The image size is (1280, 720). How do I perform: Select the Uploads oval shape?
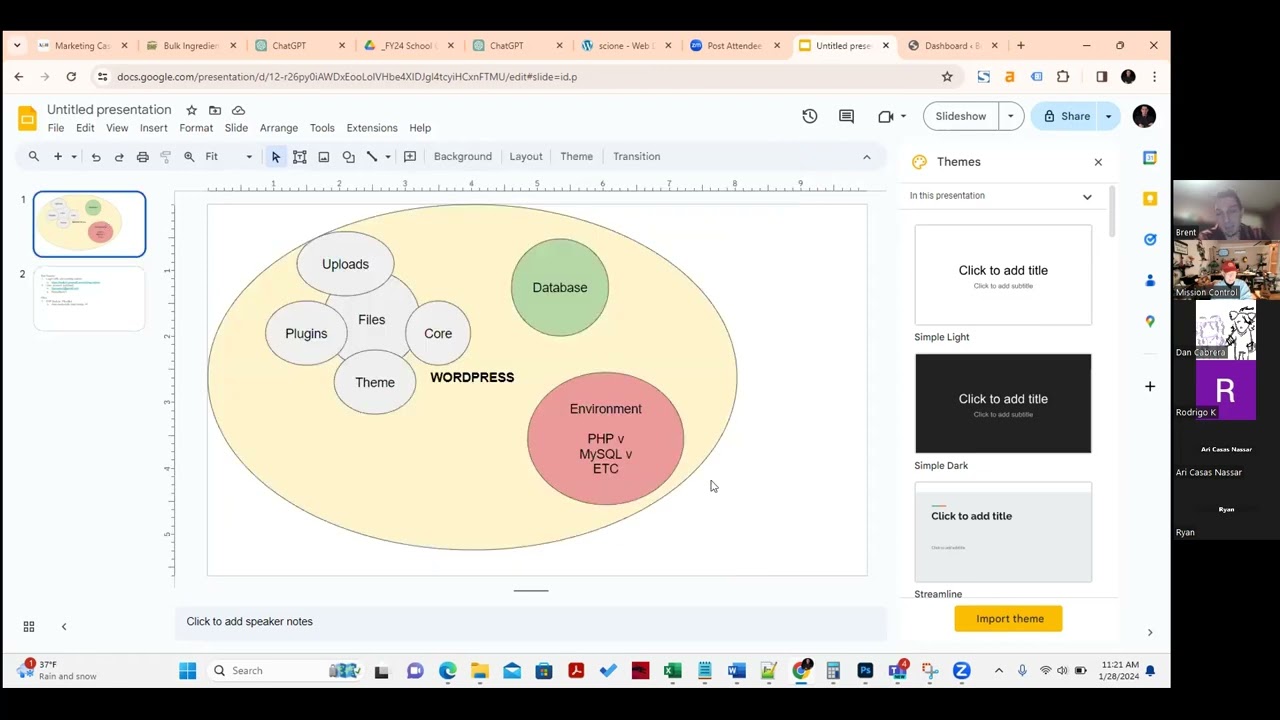coord(345,264)
